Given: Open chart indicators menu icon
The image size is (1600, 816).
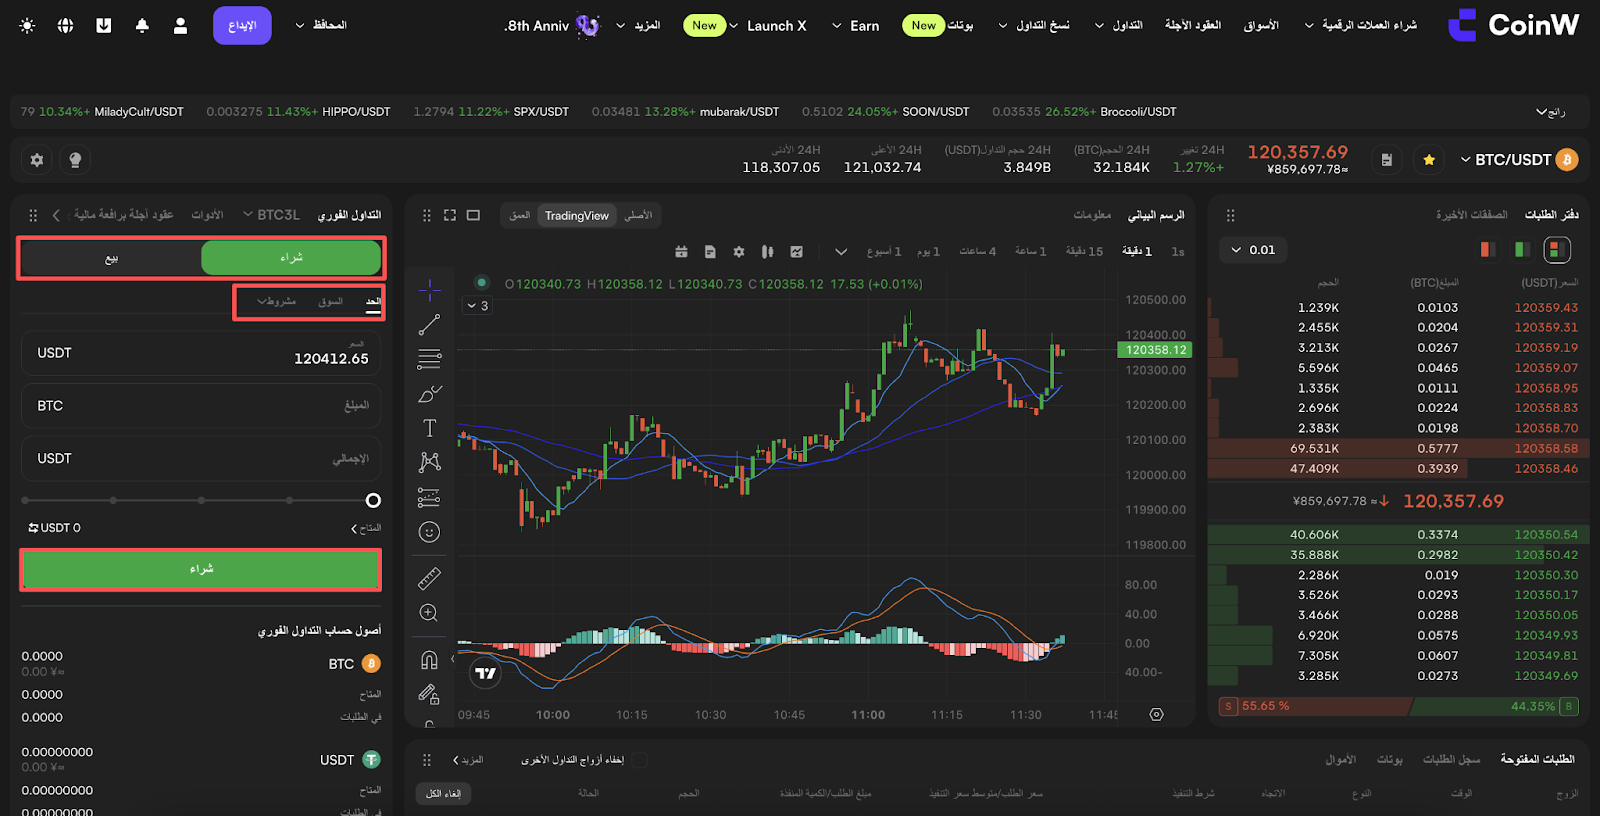Looking at the screenshot, I should tap(796, 252).
